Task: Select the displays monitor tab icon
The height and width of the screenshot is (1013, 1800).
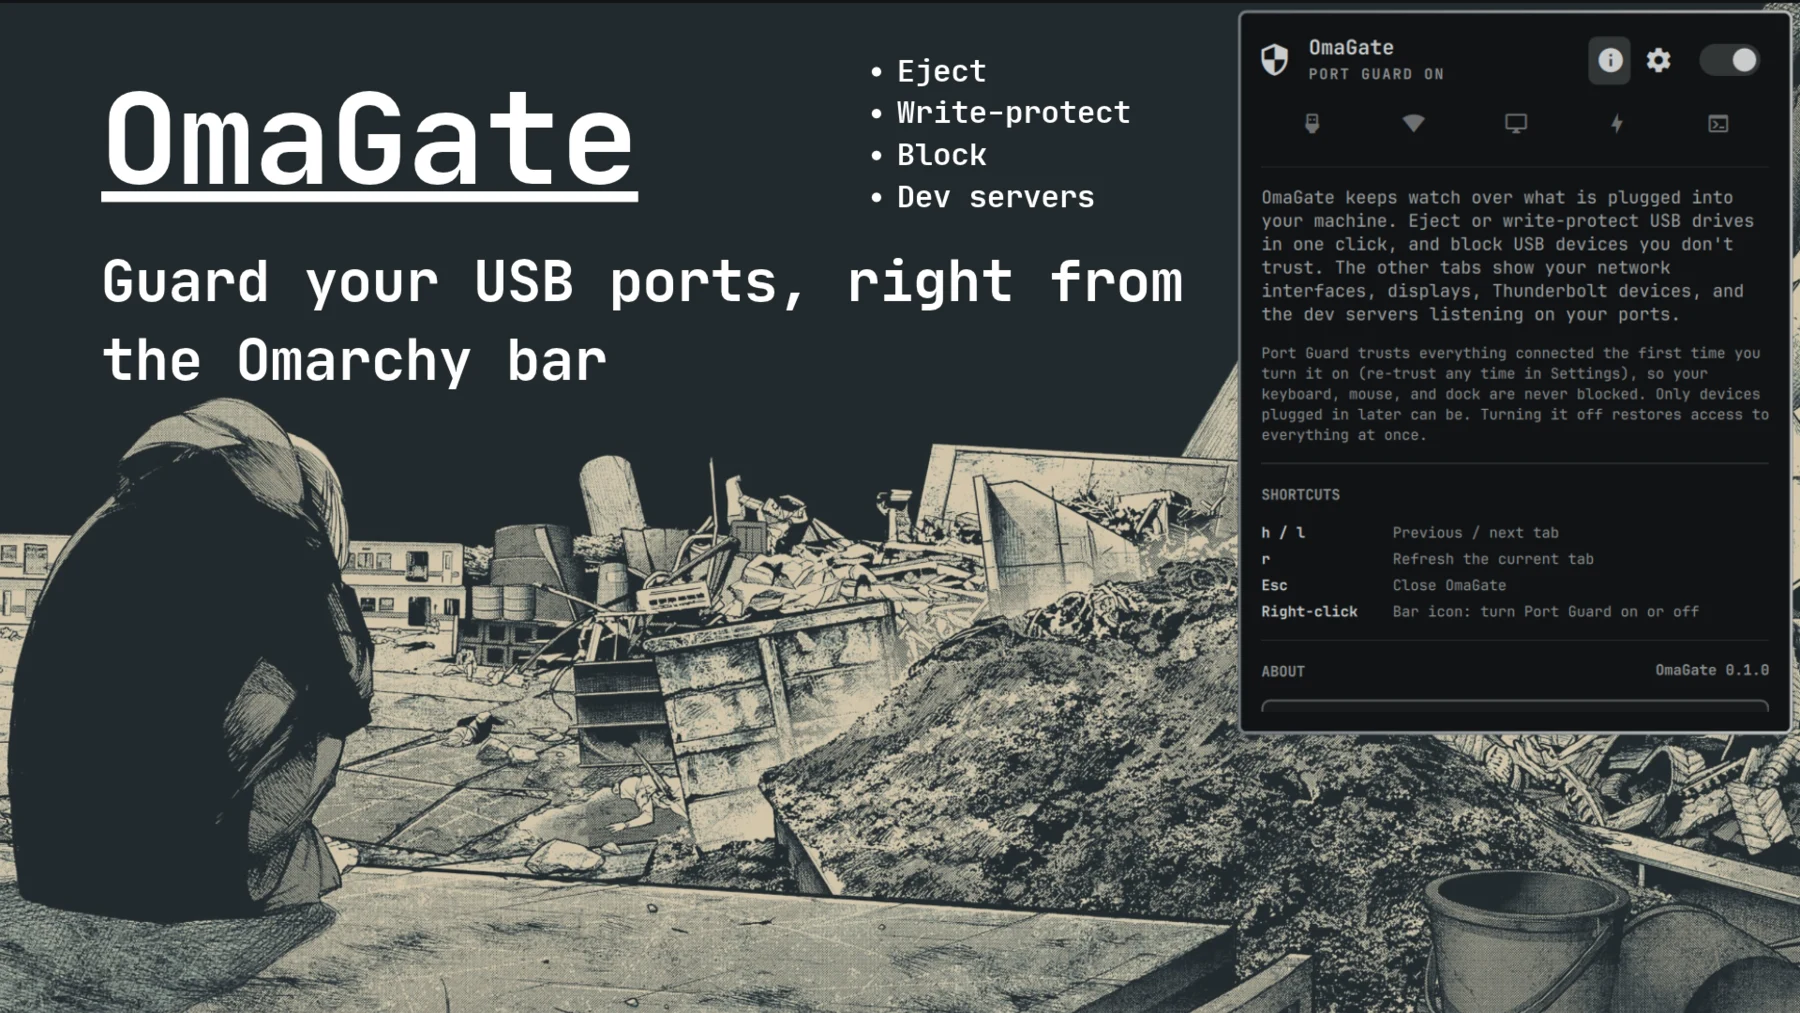Action: (1516, 123)
